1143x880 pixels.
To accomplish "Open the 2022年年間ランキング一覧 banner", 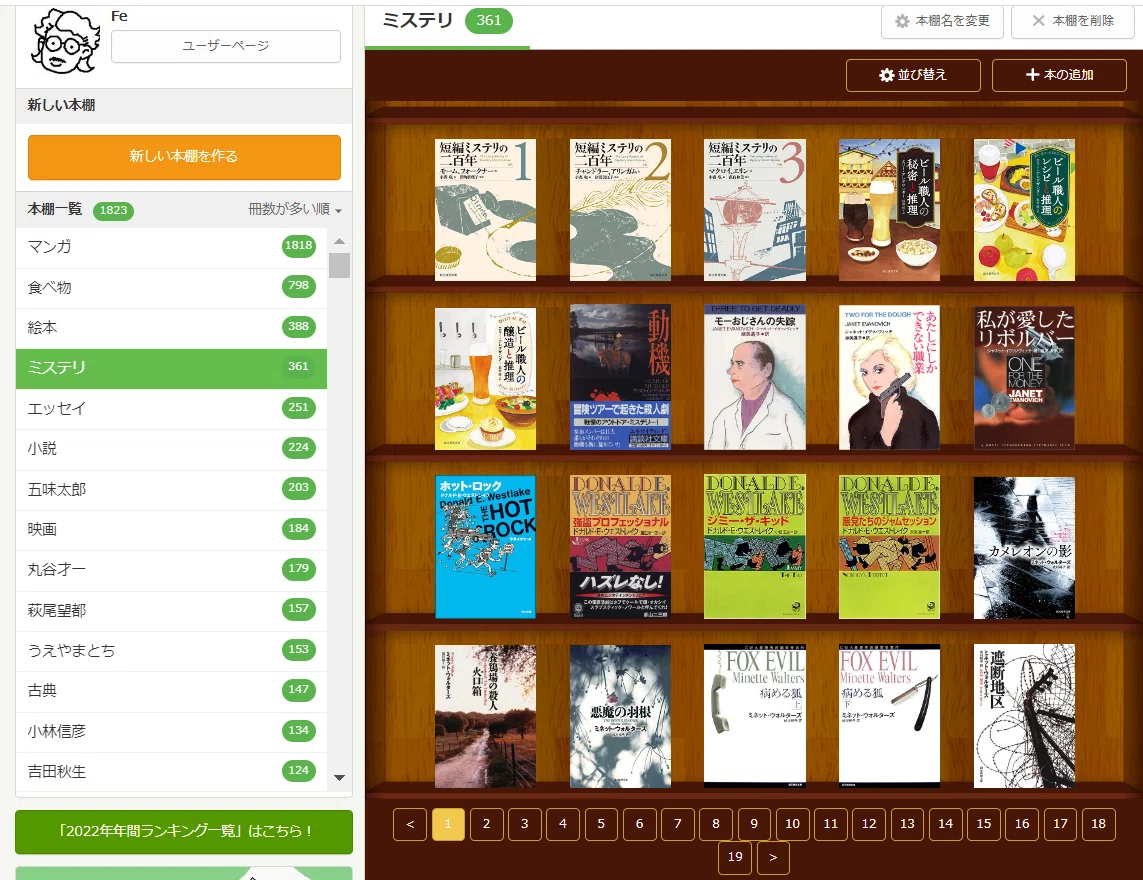I will (184, 831).
